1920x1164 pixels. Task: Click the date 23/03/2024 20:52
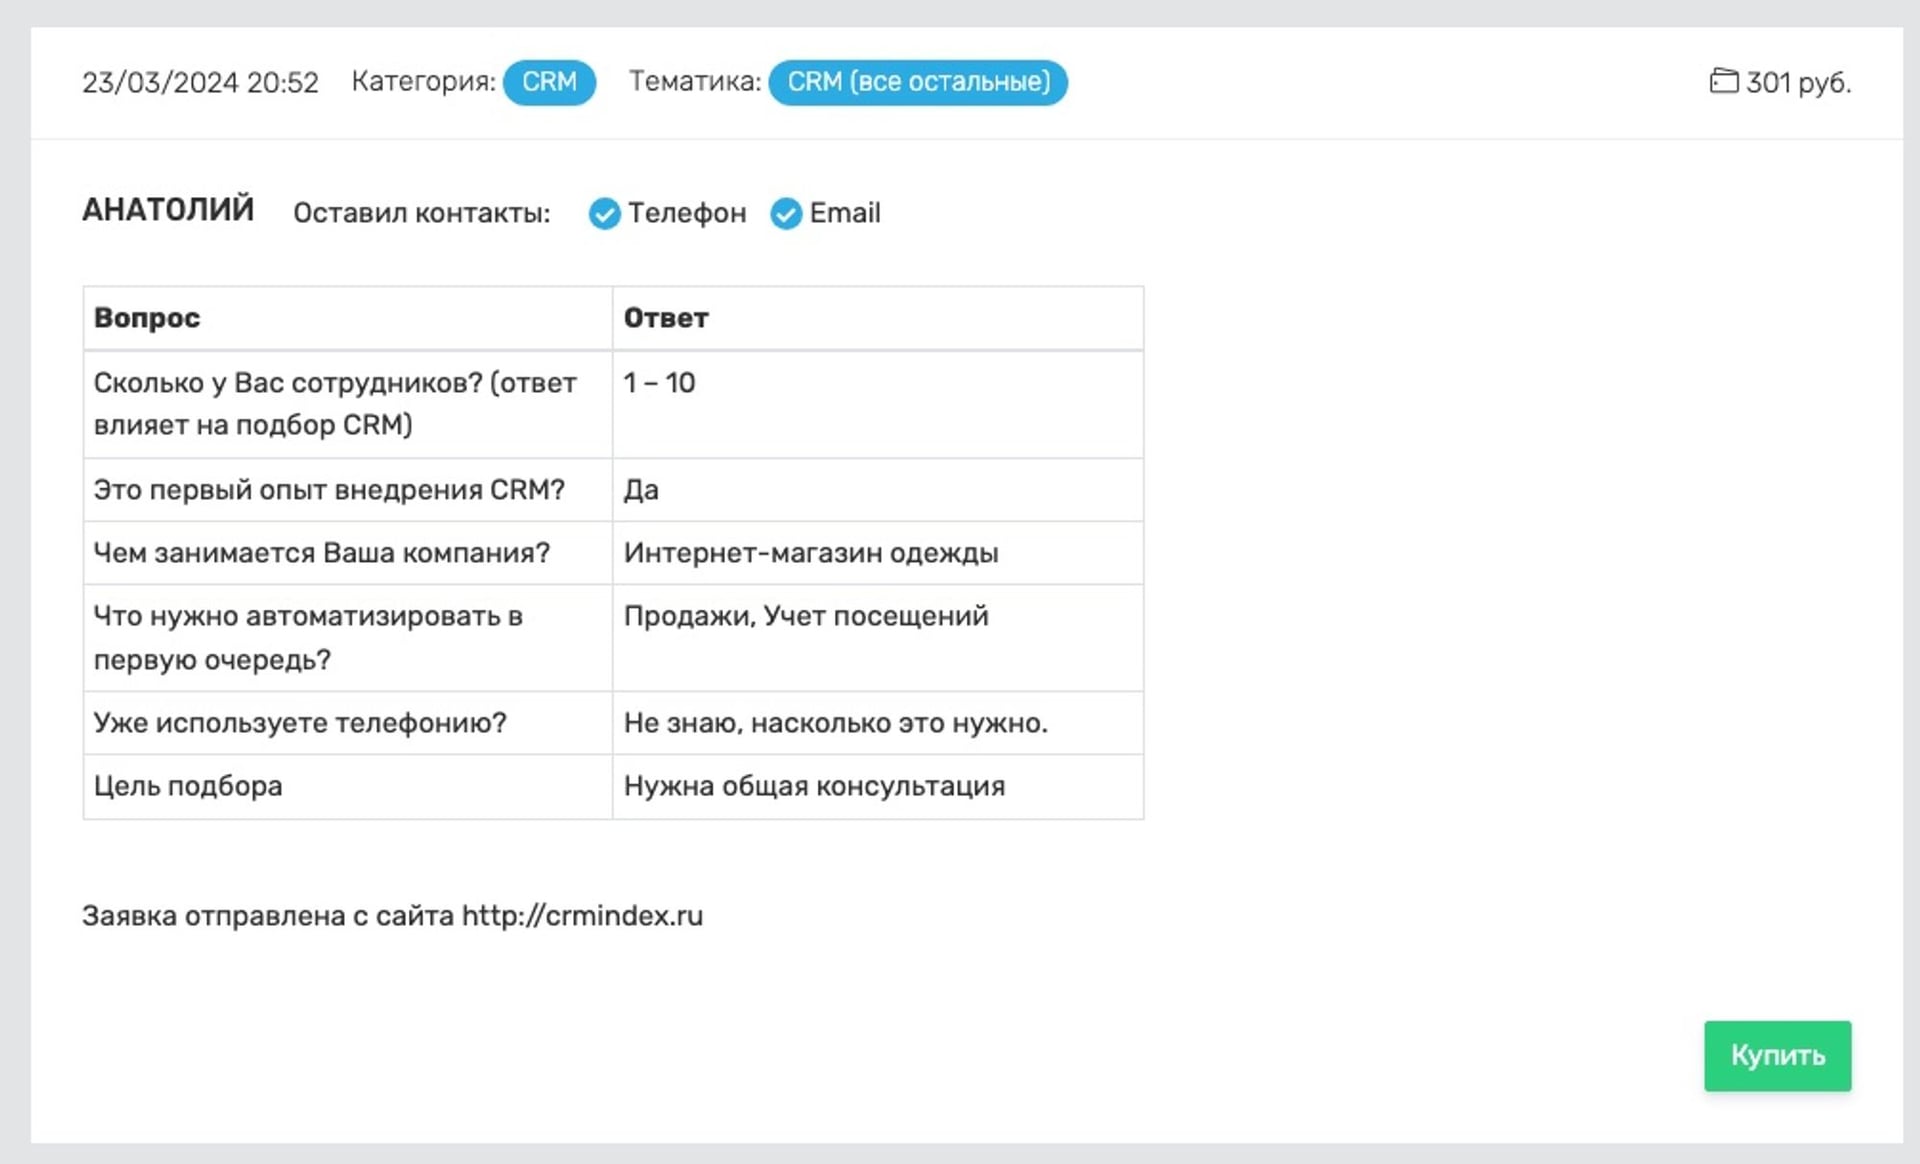(200, 82)
